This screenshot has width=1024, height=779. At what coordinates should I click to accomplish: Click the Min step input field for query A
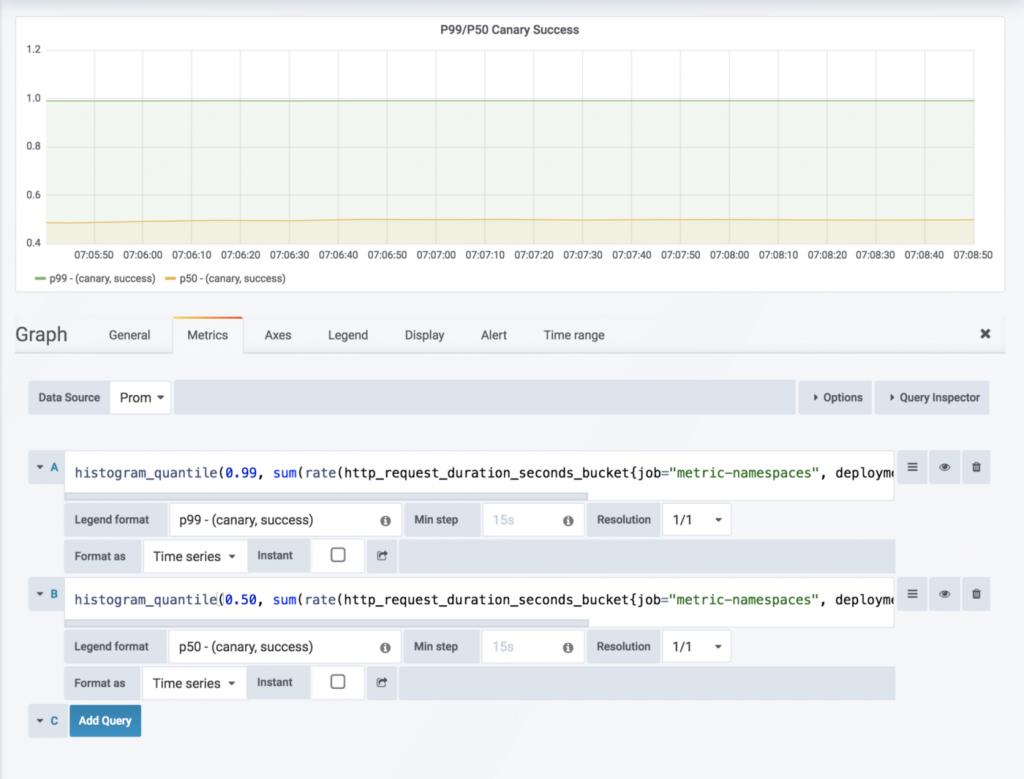[520, 520]
